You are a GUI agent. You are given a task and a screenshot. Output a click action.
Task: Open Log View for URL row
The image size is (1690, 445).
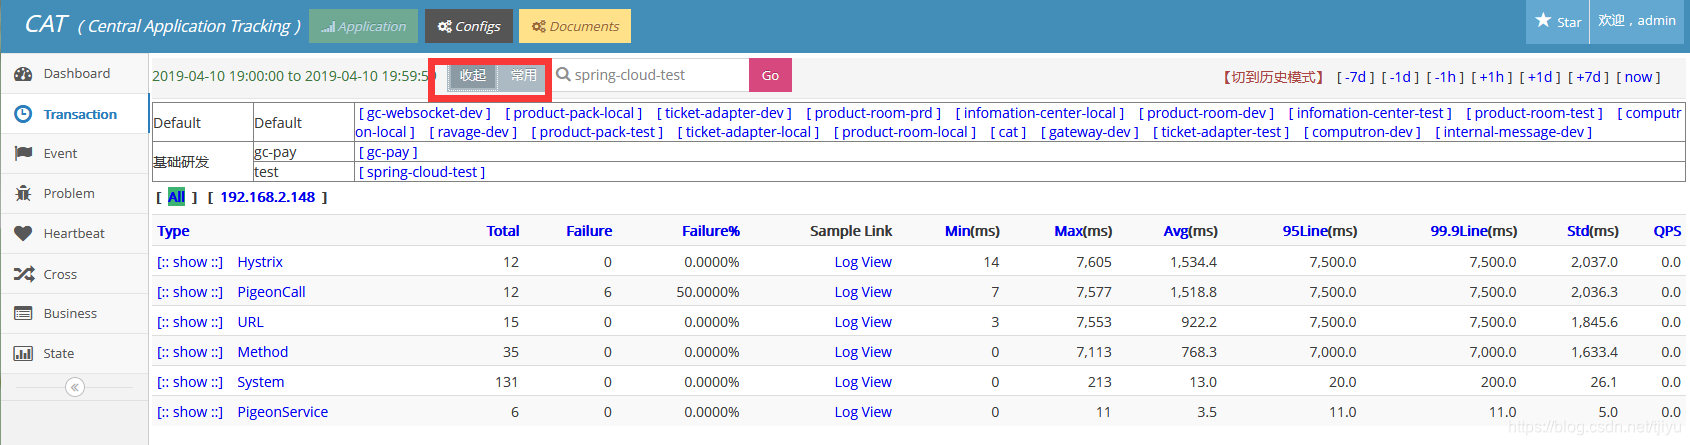[x=863, y=322]
